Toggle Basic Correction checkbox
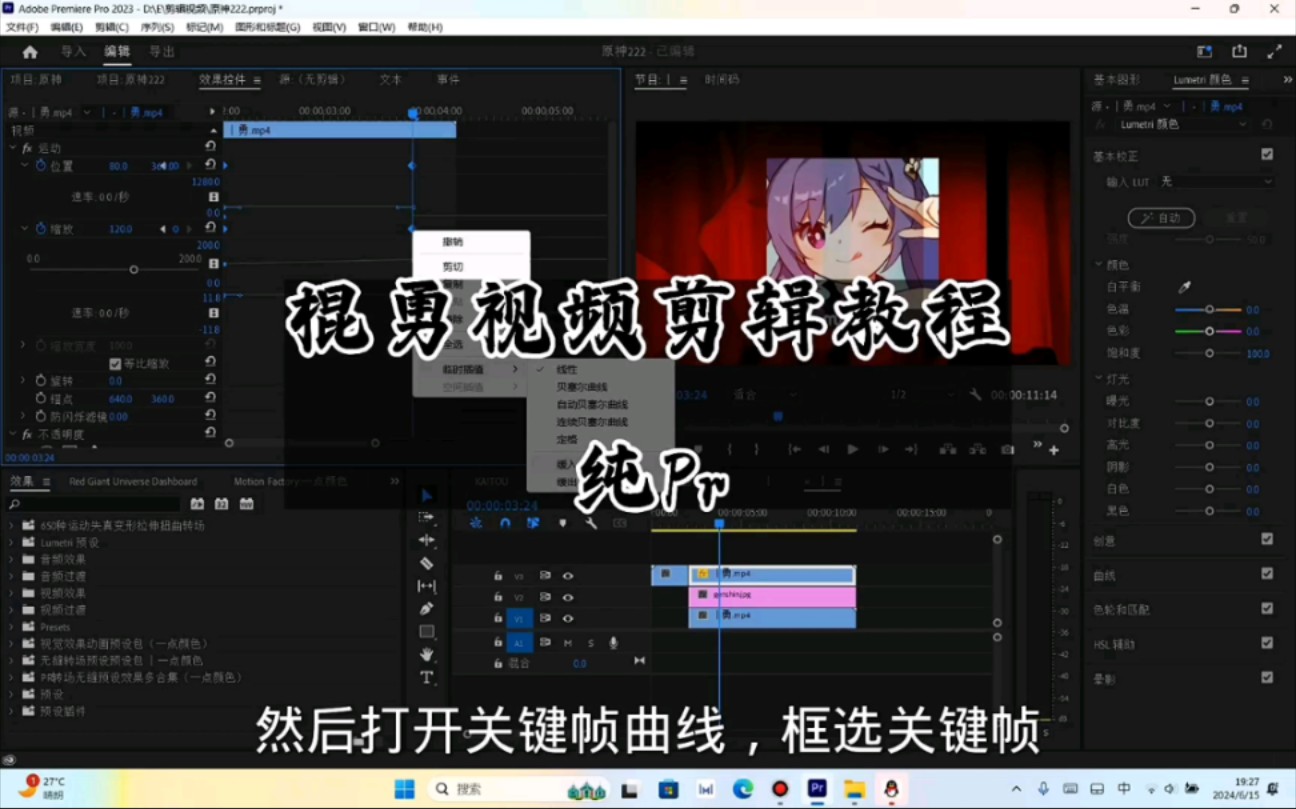This screenshot has height=809, width=1296. (1267, 155)
